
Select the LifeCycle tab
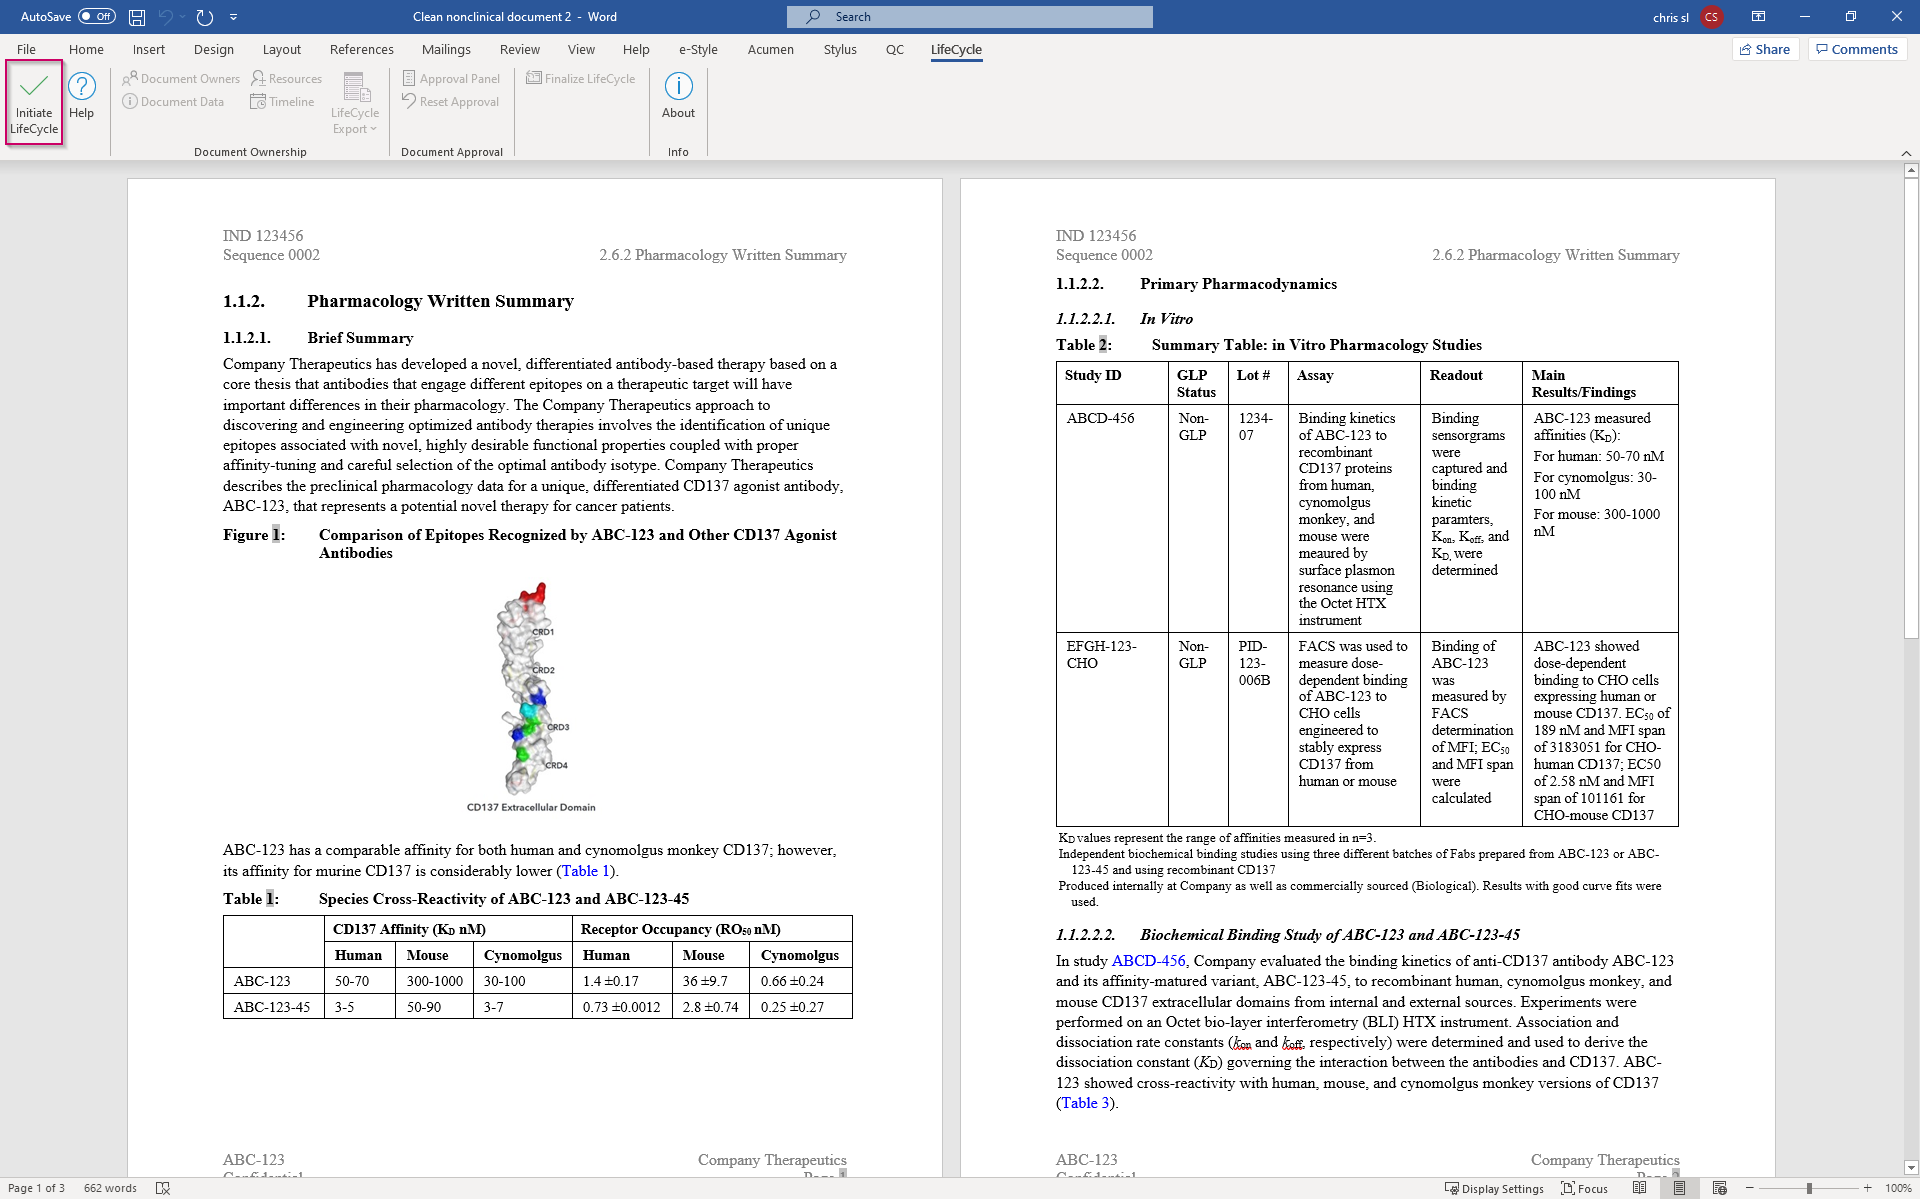coord(956,50)
